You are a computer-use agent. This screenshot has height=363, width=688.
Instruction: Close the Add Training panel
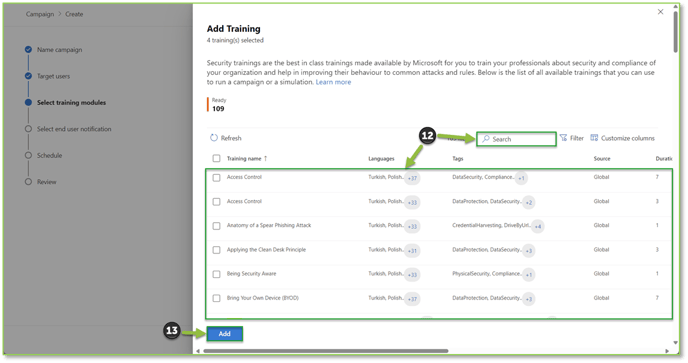(660, 12)
